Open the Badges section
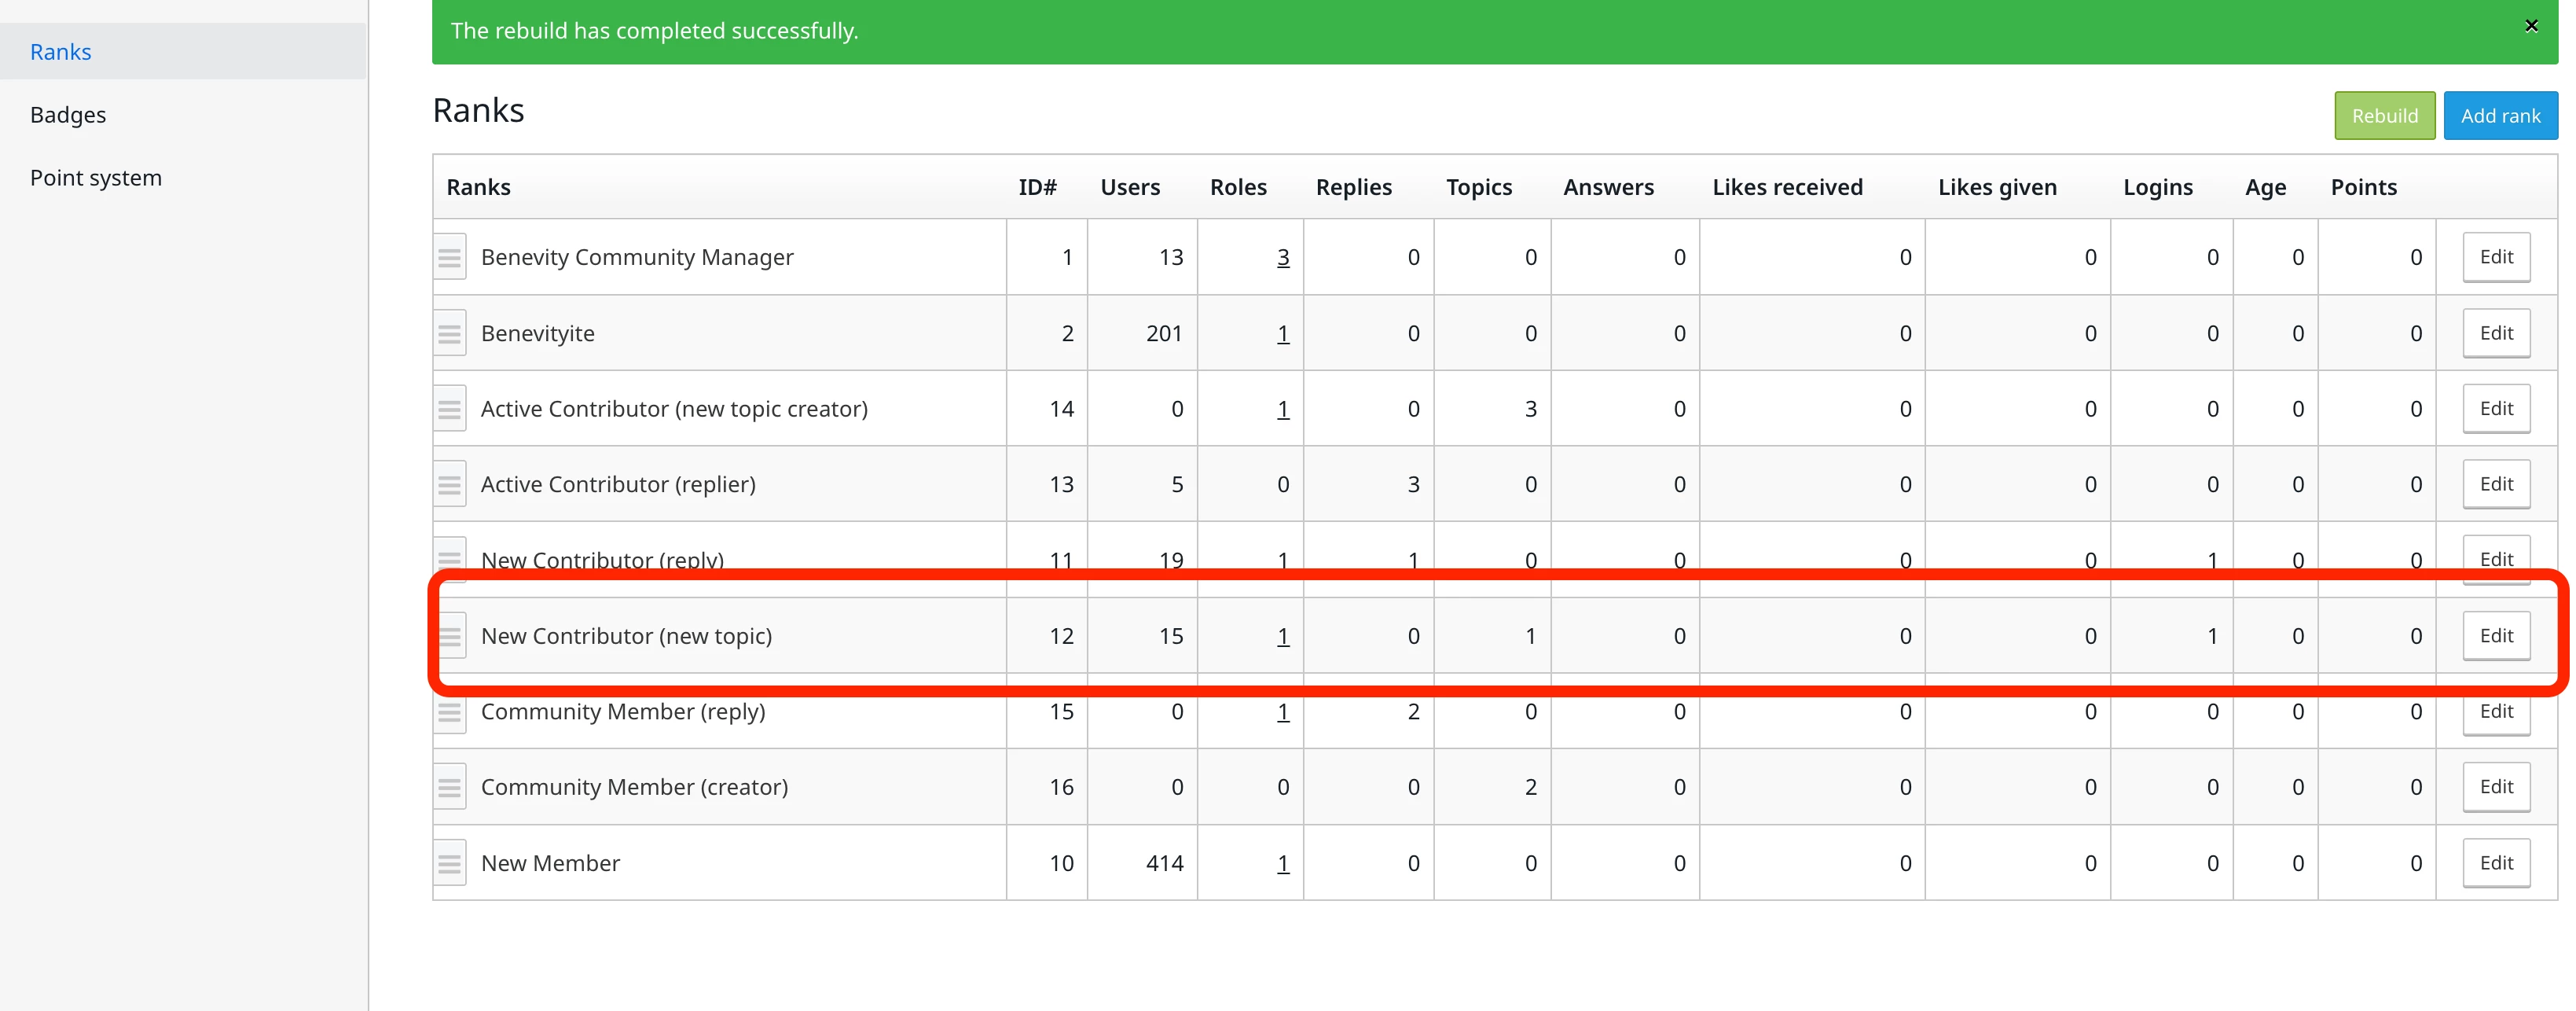Viewport: 2576px width, 1011px height. pos(68,115)
